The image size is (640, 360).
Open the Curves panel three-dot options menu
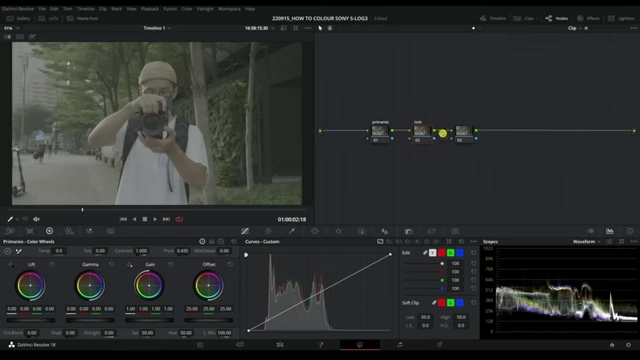click(x=473, y=242)
